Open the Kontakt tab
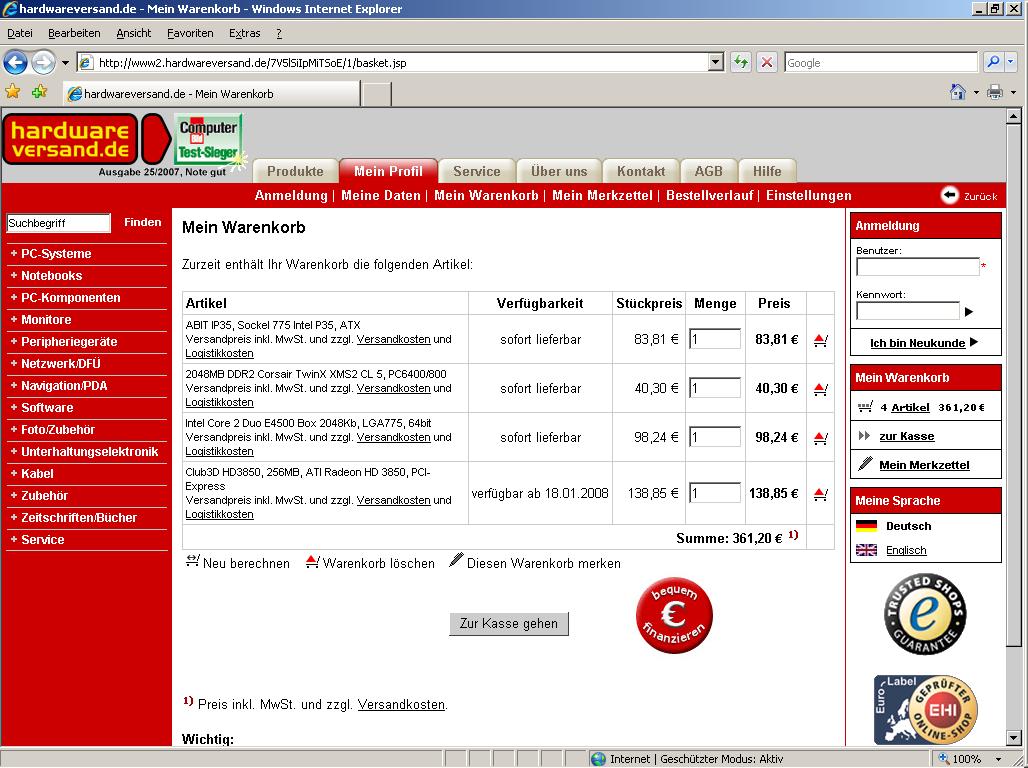Viewport: 1028px width, 768px height. [x=641, y=171]
